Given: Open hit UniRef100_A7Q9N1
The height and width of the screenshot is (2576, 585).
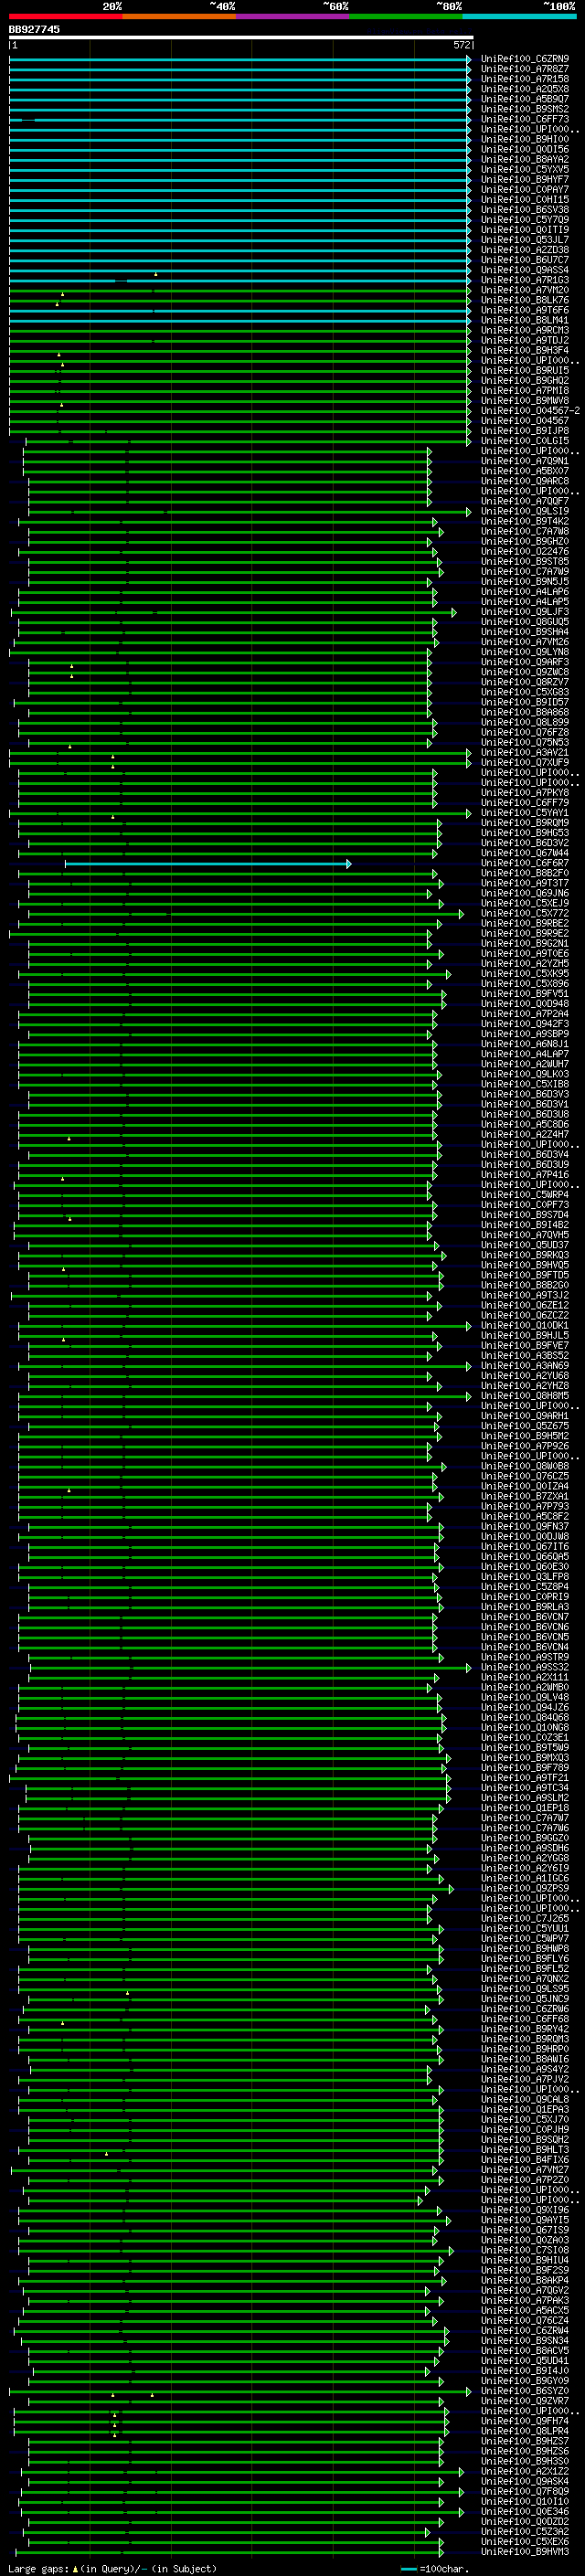Looking at the screenshot, I should (x=525, y=461).
